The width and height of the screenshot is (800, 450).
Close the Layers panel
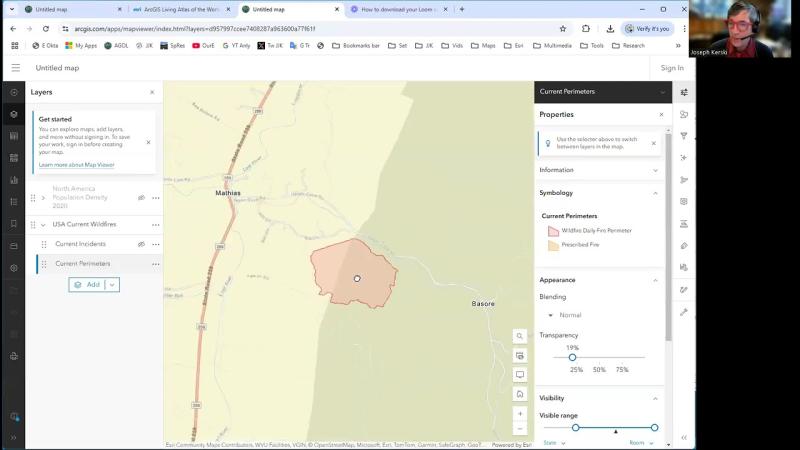[152, 92]
